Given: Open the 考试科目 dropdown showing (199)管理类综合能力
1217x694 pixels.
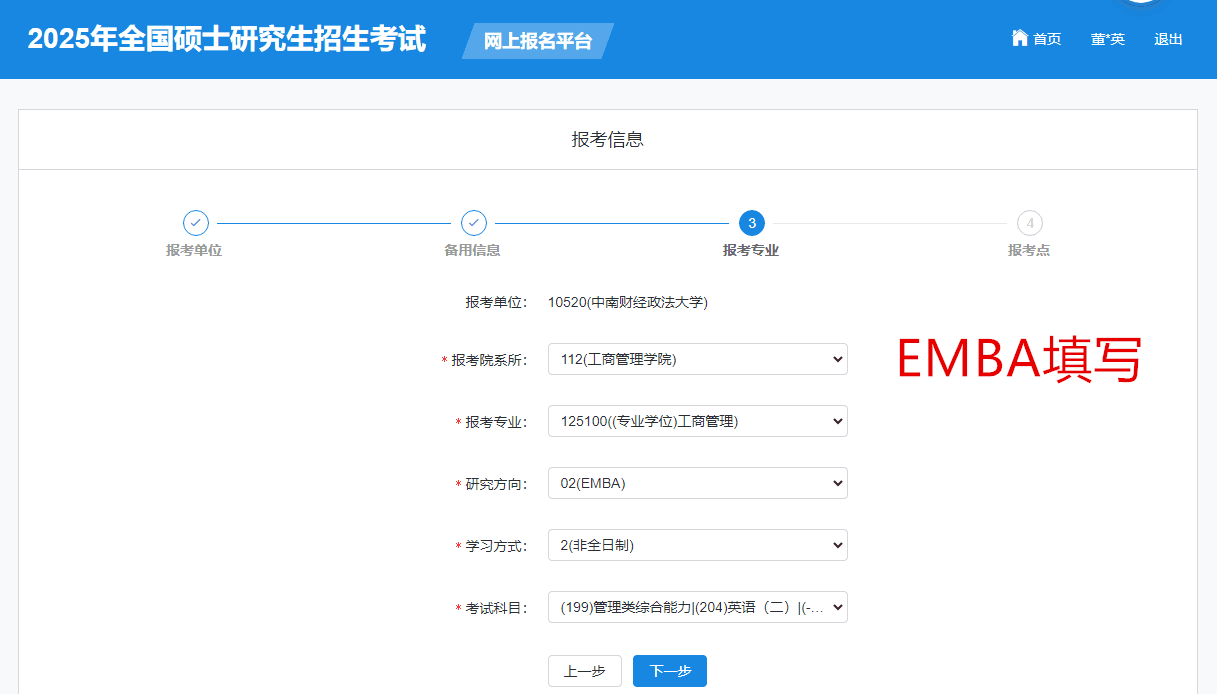Looking at the screenshot, I should click(698, 607).
